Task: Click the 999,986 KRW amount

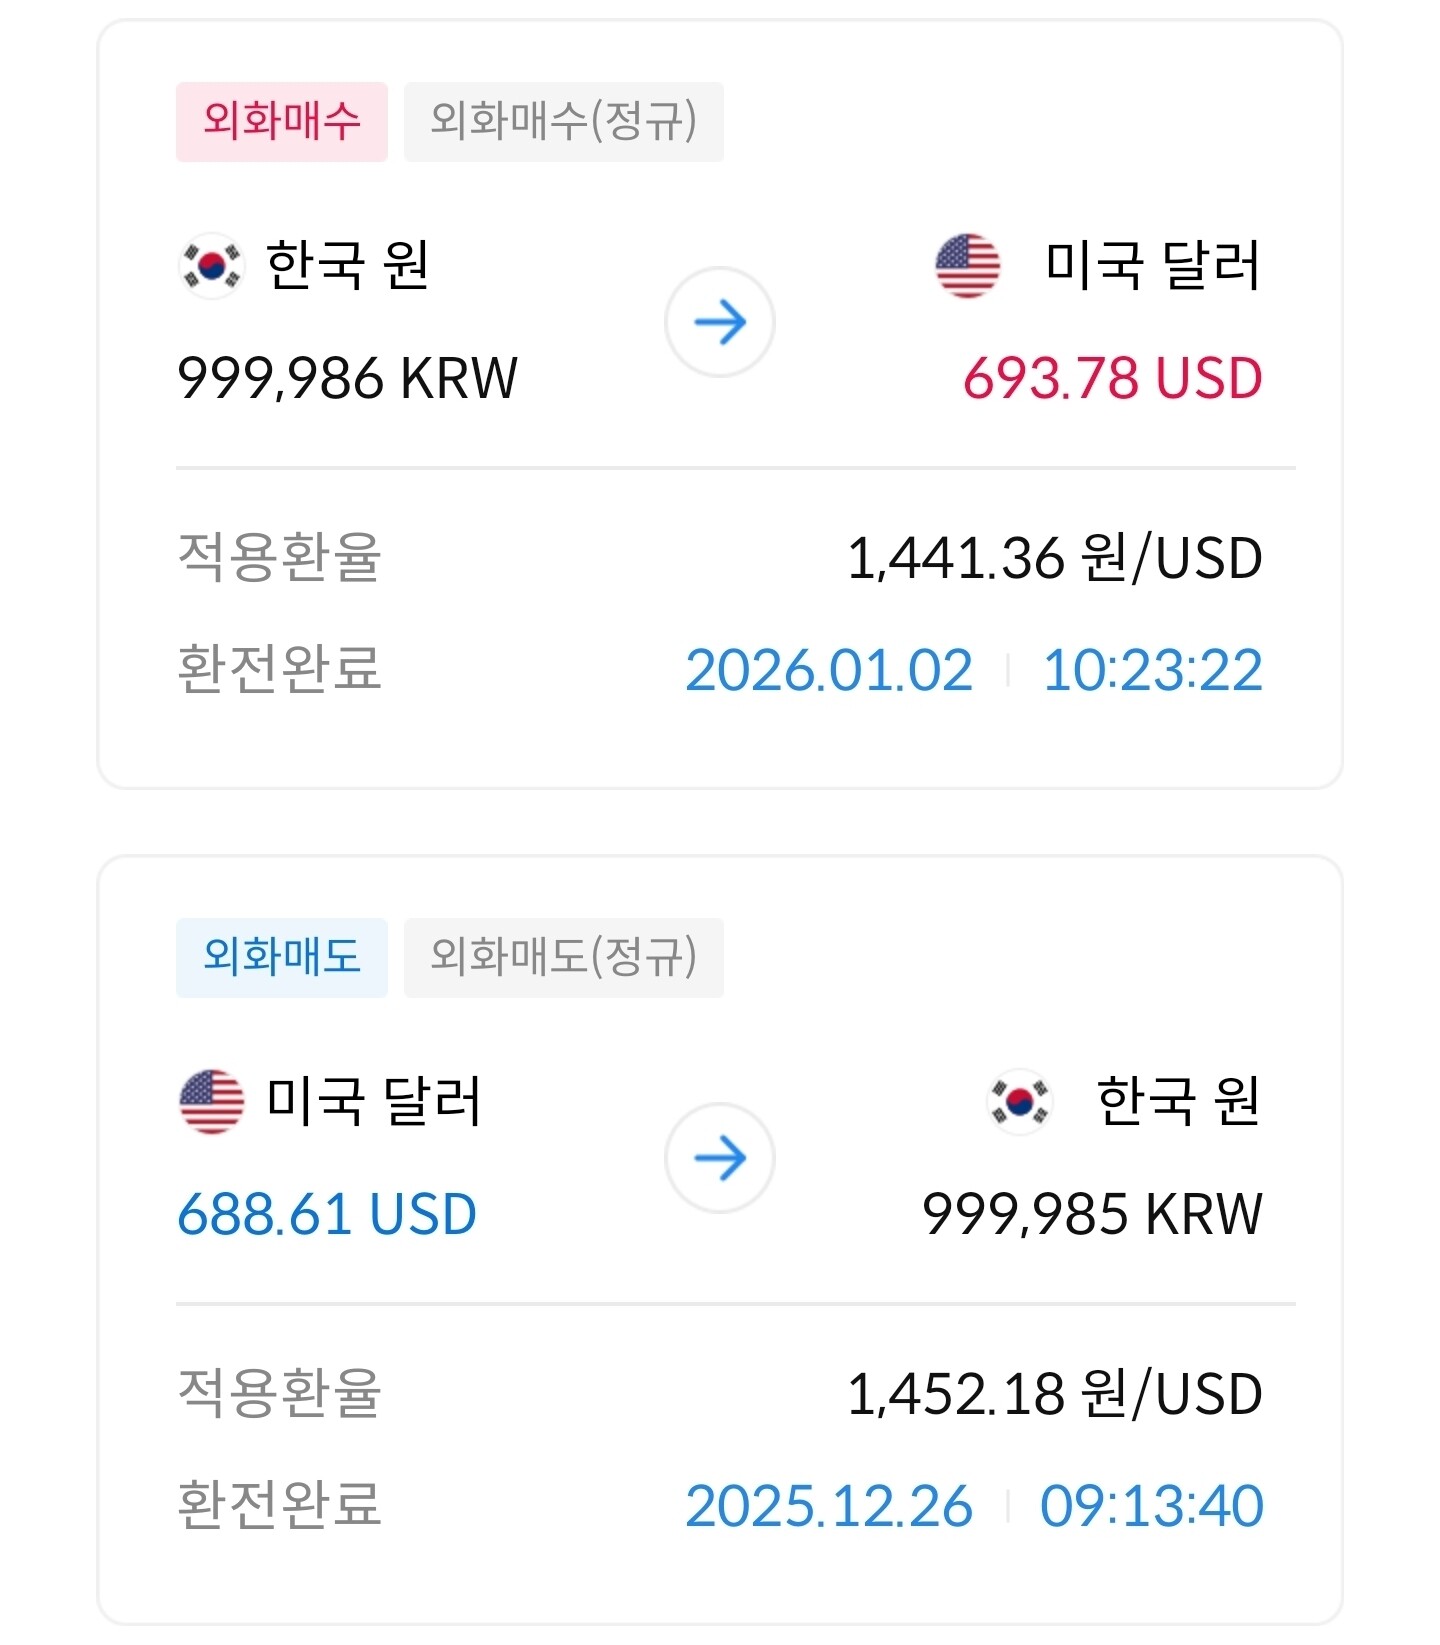Action: 347,379
